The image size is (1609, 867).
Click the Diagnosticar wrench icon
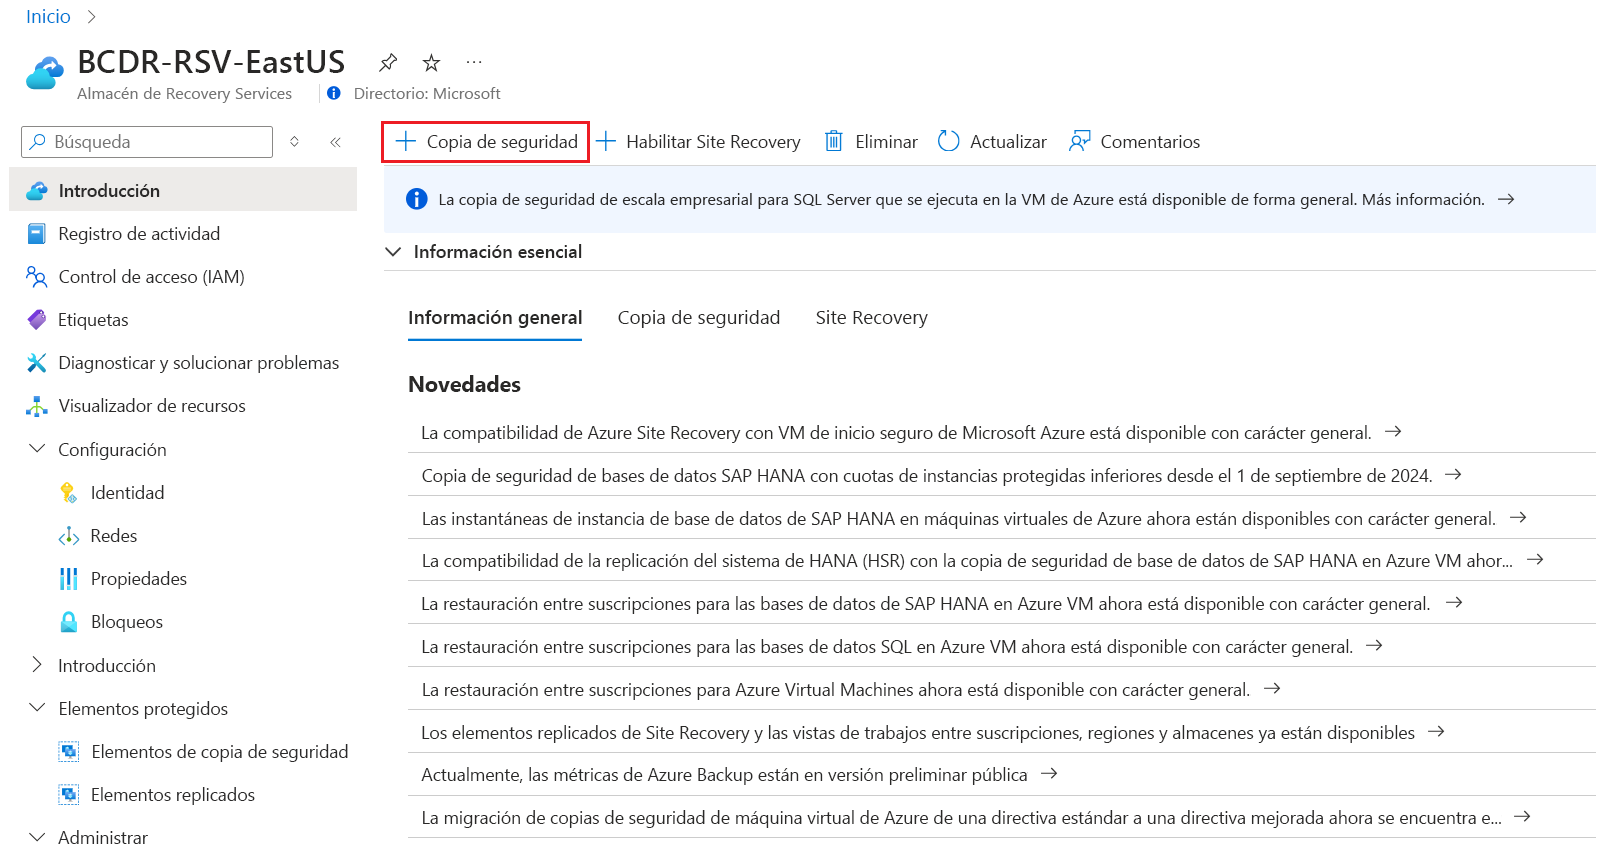coord(36,363)
